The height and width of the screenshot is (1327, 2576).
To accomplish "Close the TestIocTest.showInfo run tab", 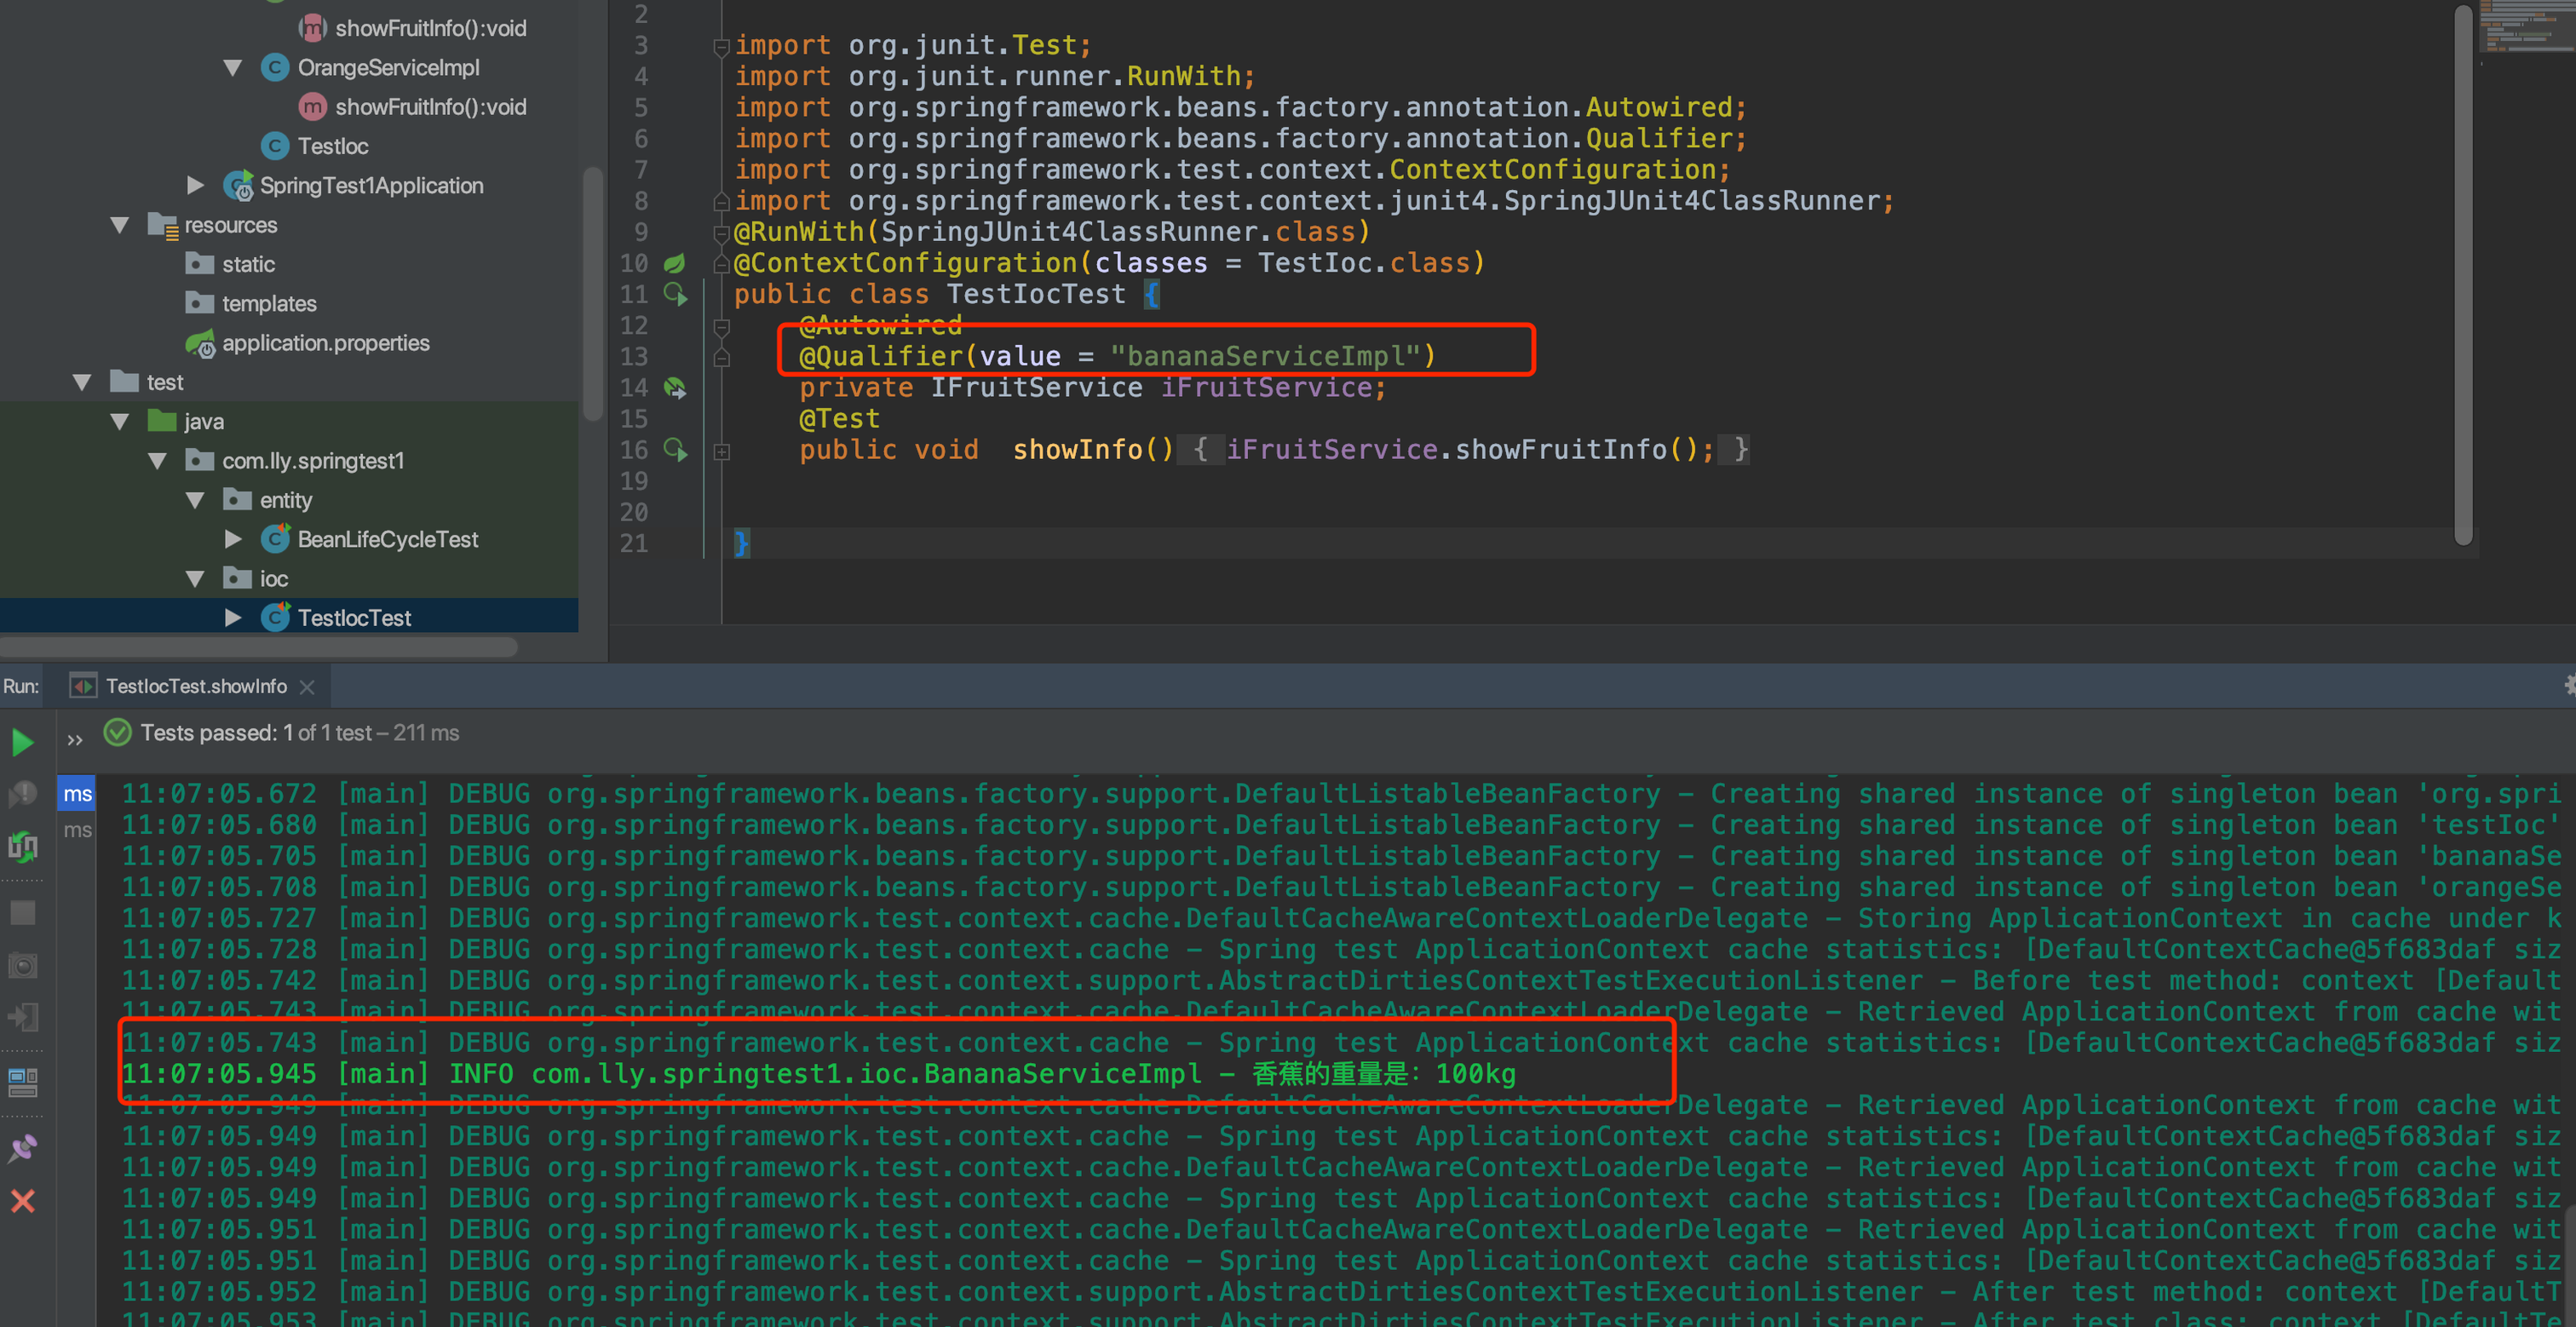I will (x=307, y=687).
